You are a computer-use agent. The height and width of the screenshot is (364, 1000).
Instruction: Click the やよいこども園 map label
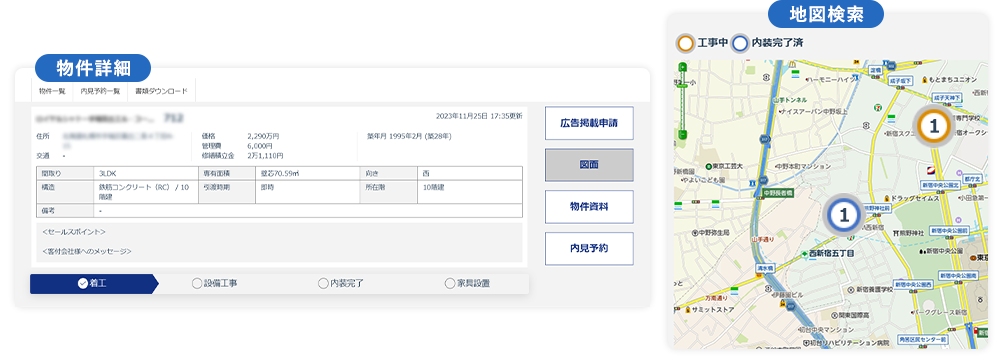[x=703, y=180]
